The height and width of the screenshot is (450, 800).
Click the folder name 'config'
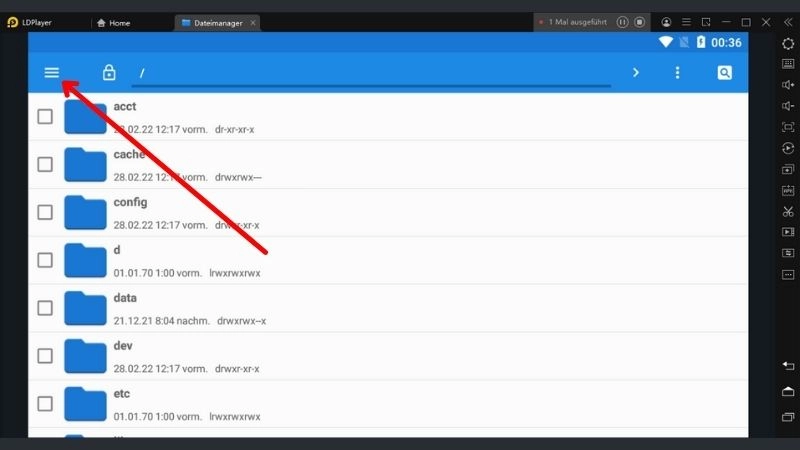pyautogui.click(x=130, y=203)
